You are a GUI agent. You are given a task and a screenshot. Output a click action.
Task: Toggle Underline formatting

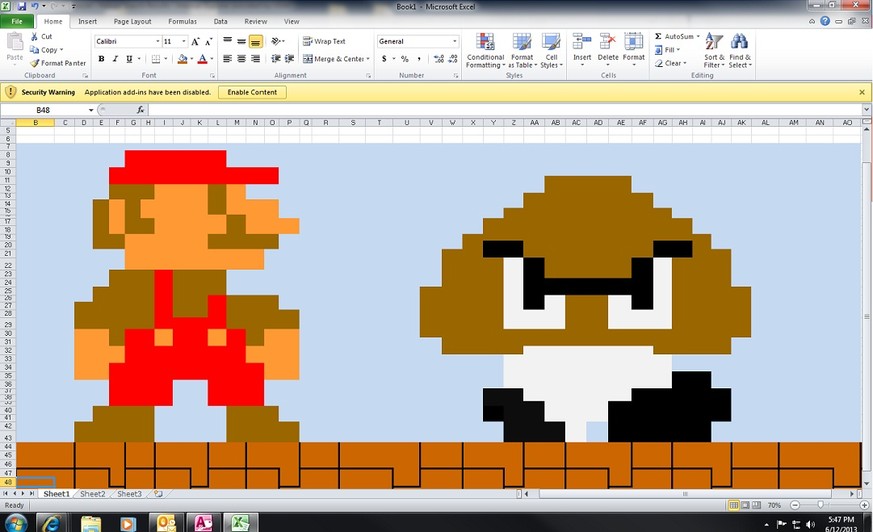click(x=129, y=59)
